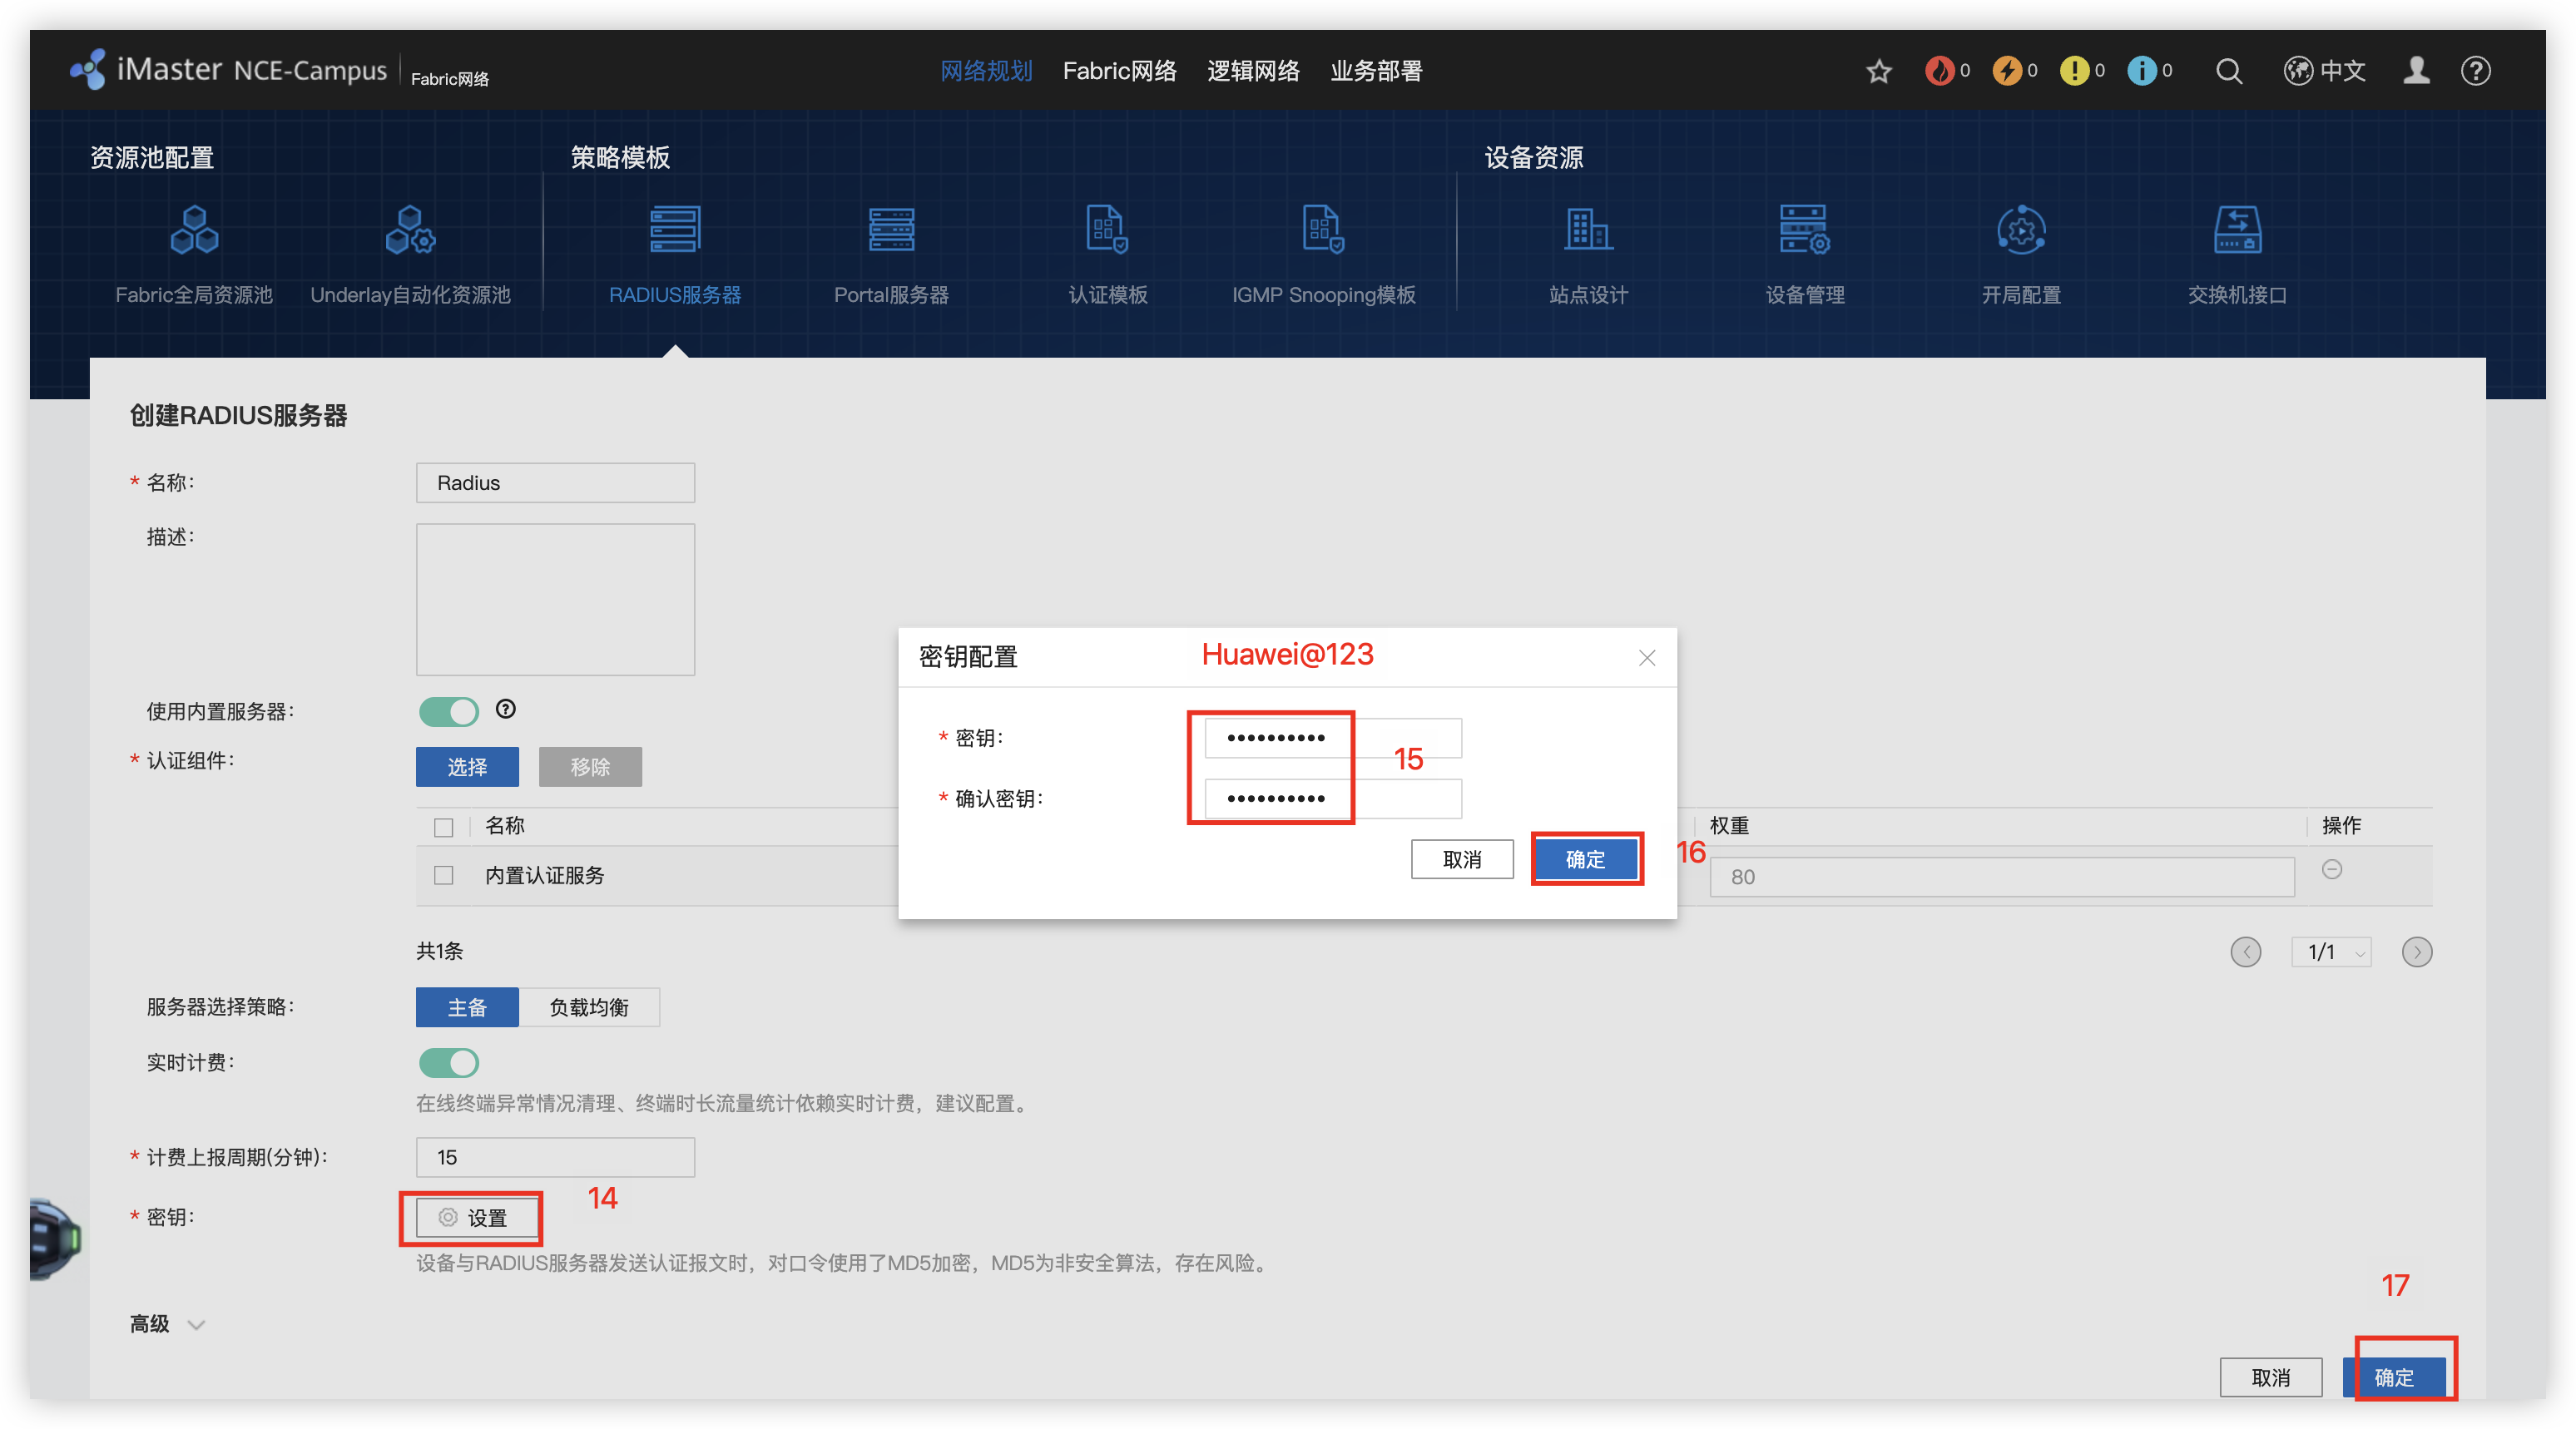The height and width of the screenshot is (1429, 2576).
Task: Click the search icon in top bar
Action: pos(2228,70)
